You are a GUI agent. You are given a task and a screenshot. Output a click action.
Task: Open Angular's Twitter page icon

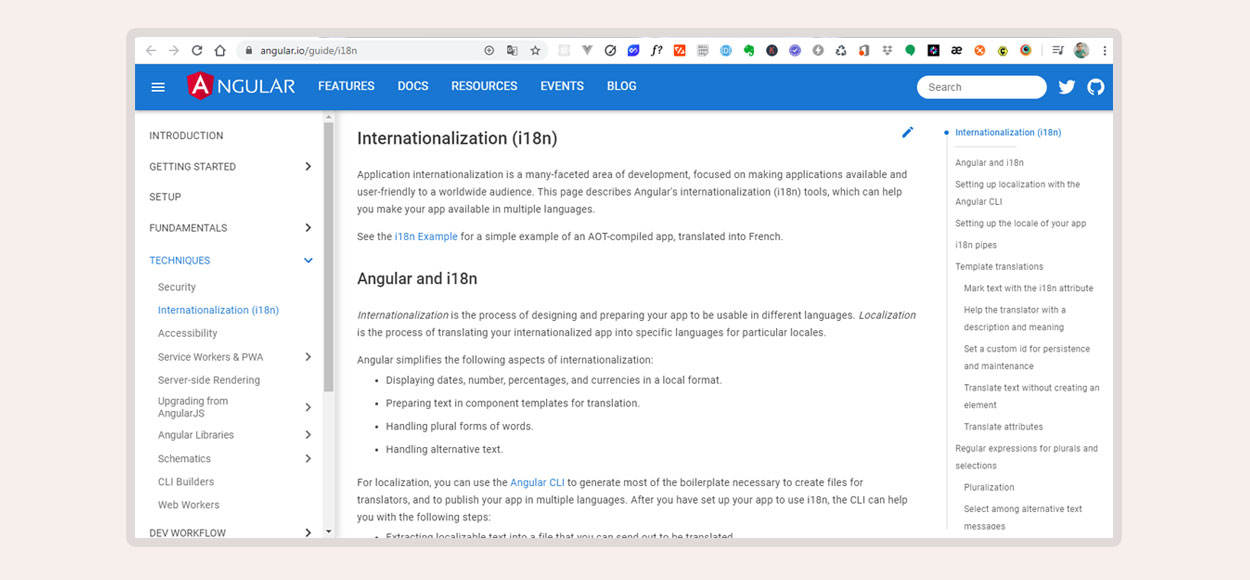click(1067, 87)
